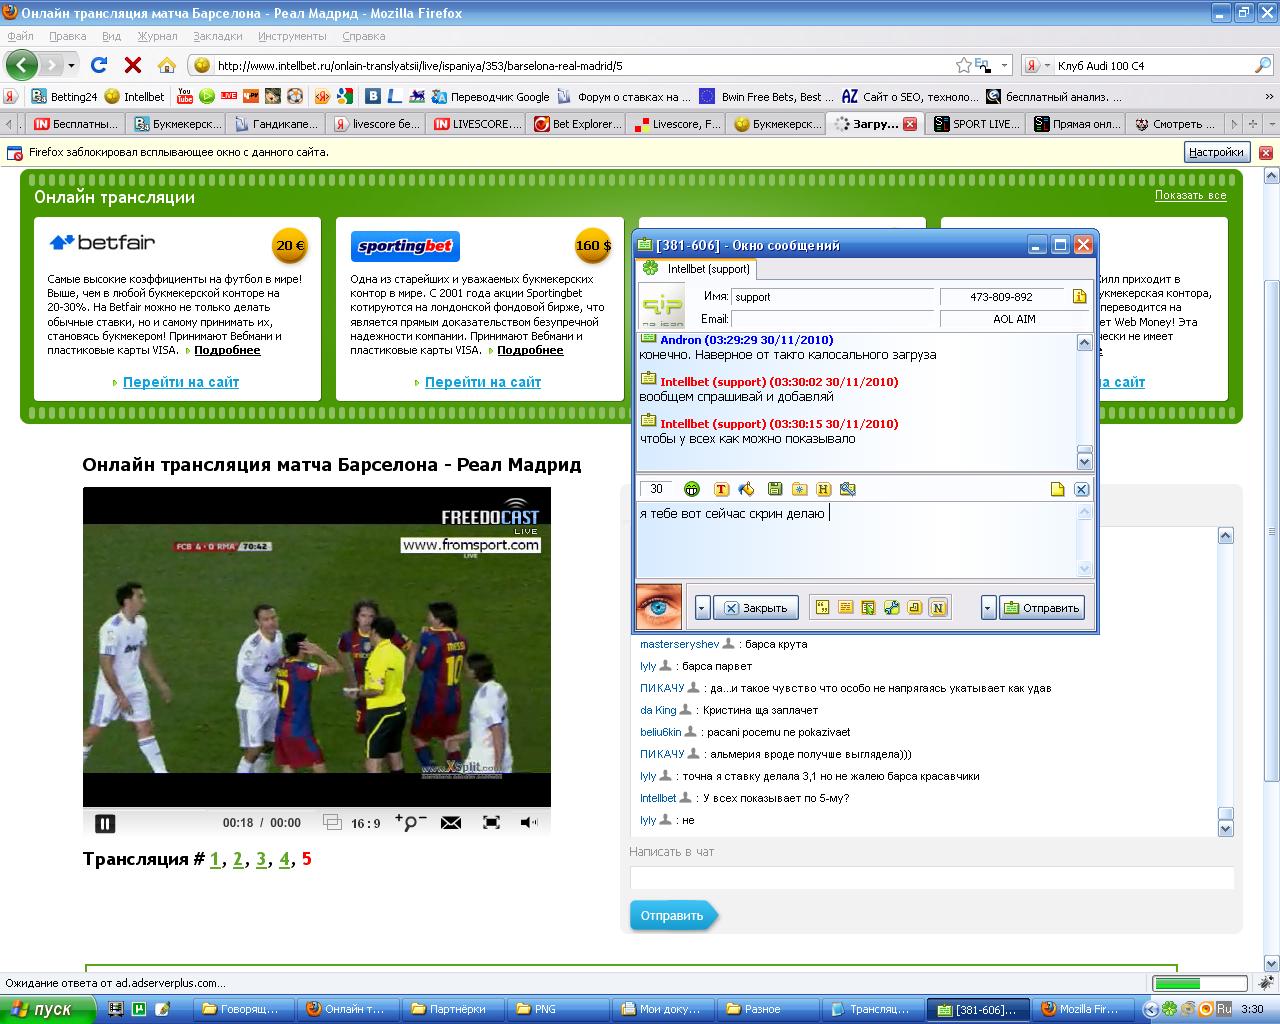Pause the video stream
Viewport: 1280px width, 1024px height.
point(104,823)
